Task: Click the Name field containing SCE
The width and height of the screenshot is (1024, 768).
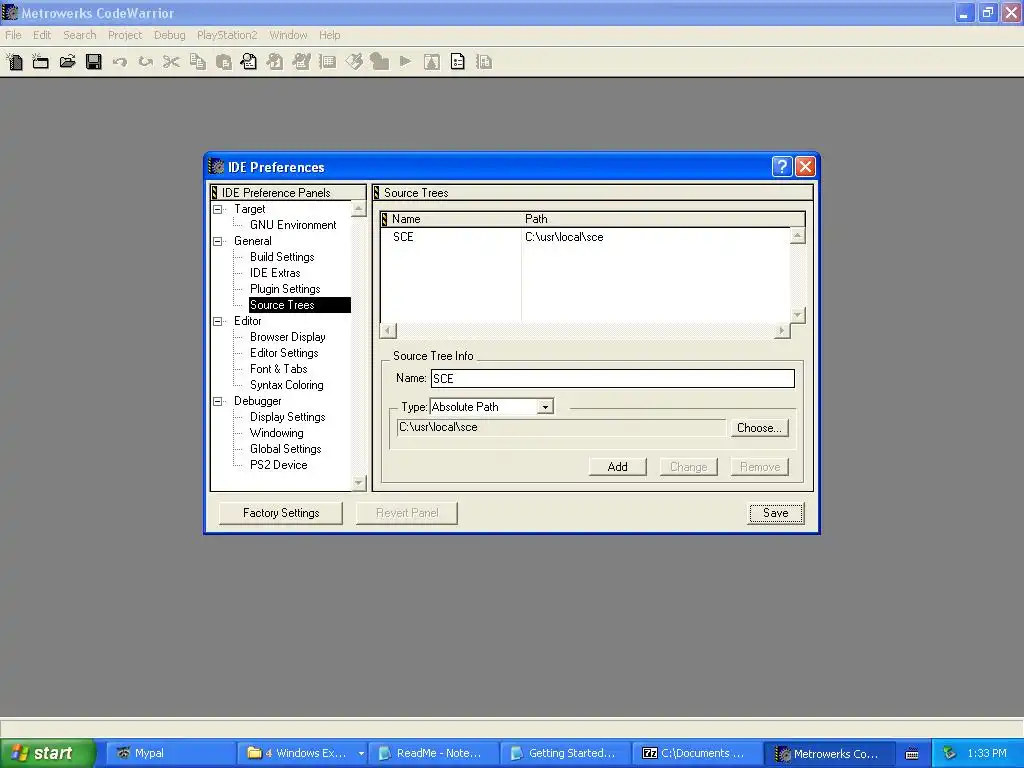Action: pos(613,379)
